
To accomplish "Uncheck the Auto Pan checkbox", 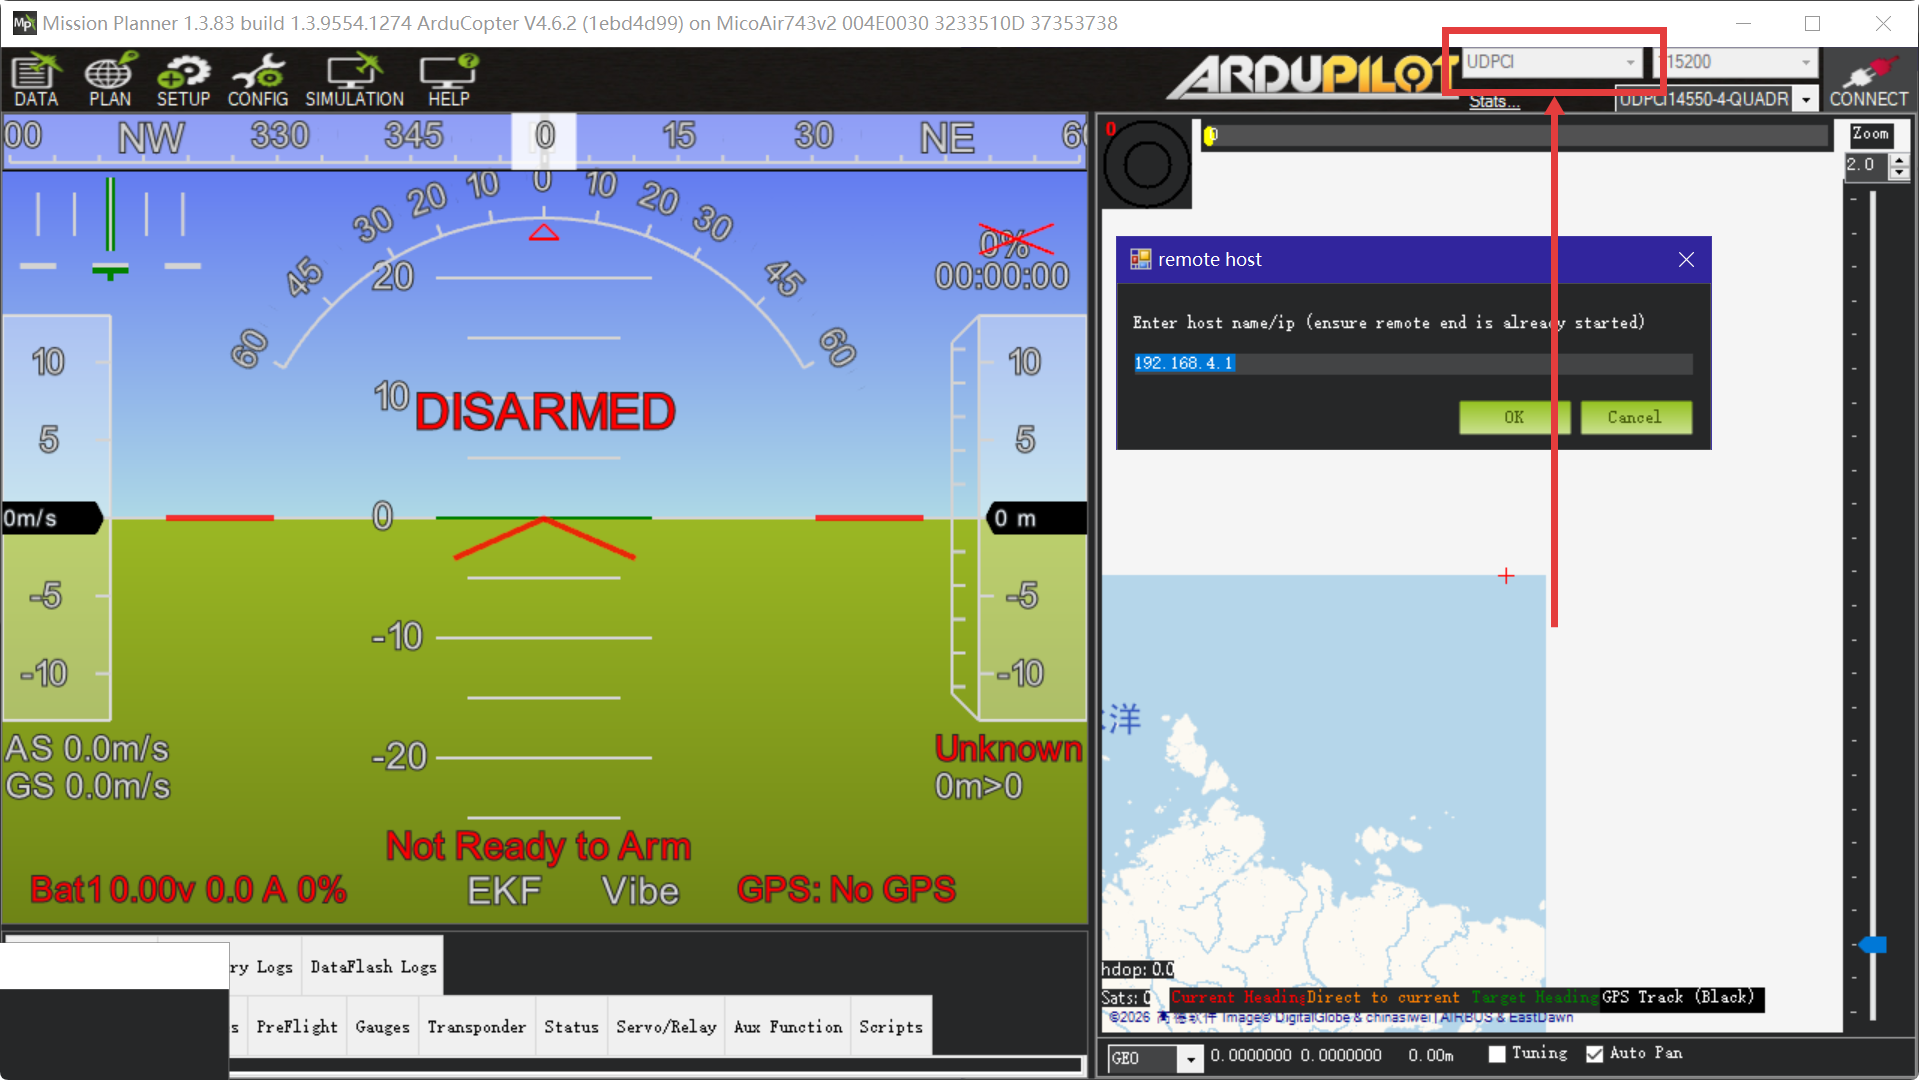I will point(1595,1054).
